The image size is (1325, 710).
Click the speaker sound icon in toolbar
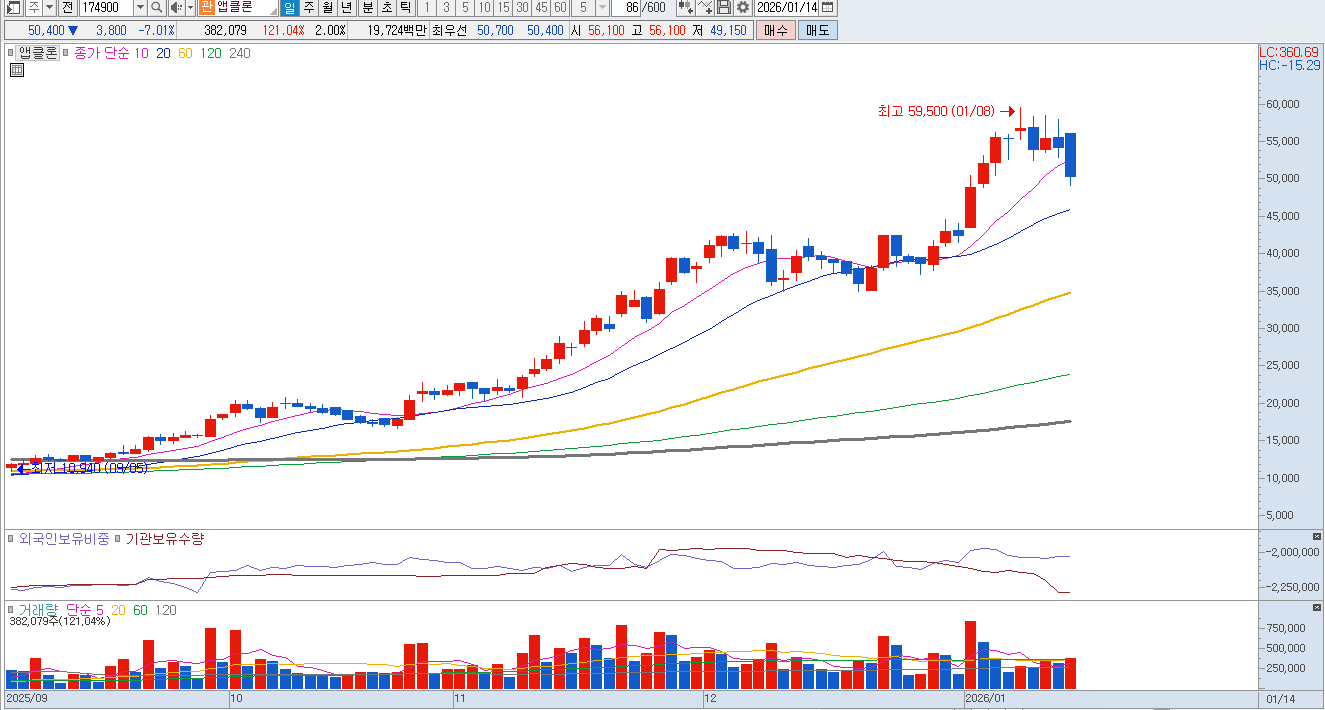(x=175, y=8)
